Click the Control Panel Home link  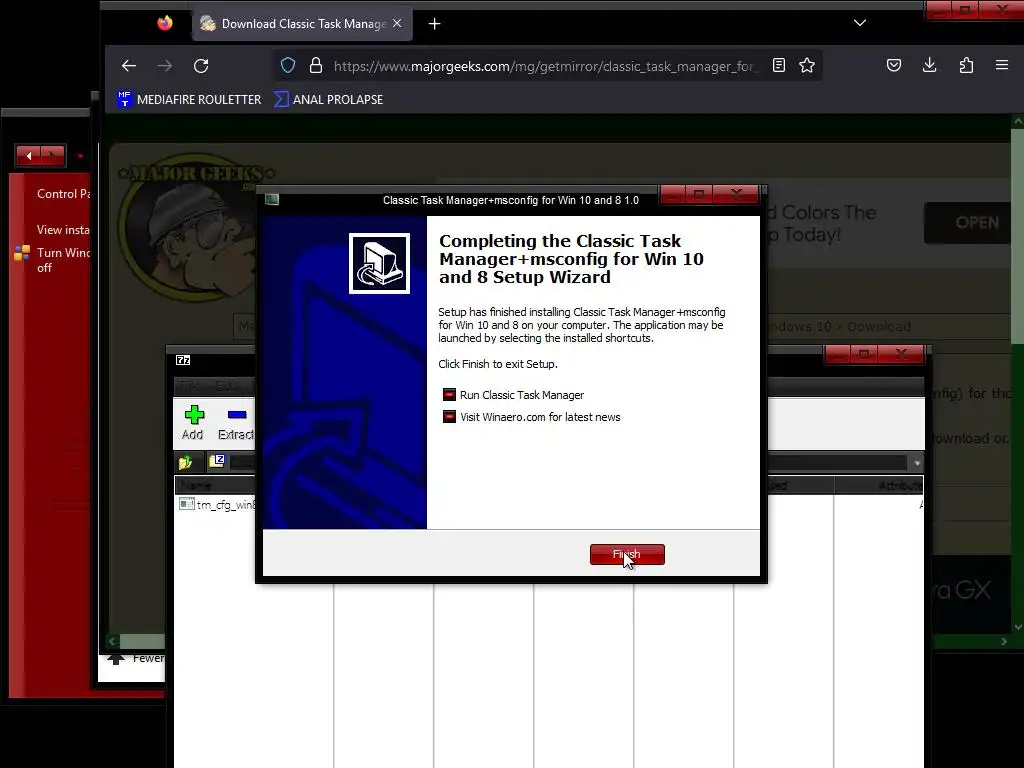(63, 194)
